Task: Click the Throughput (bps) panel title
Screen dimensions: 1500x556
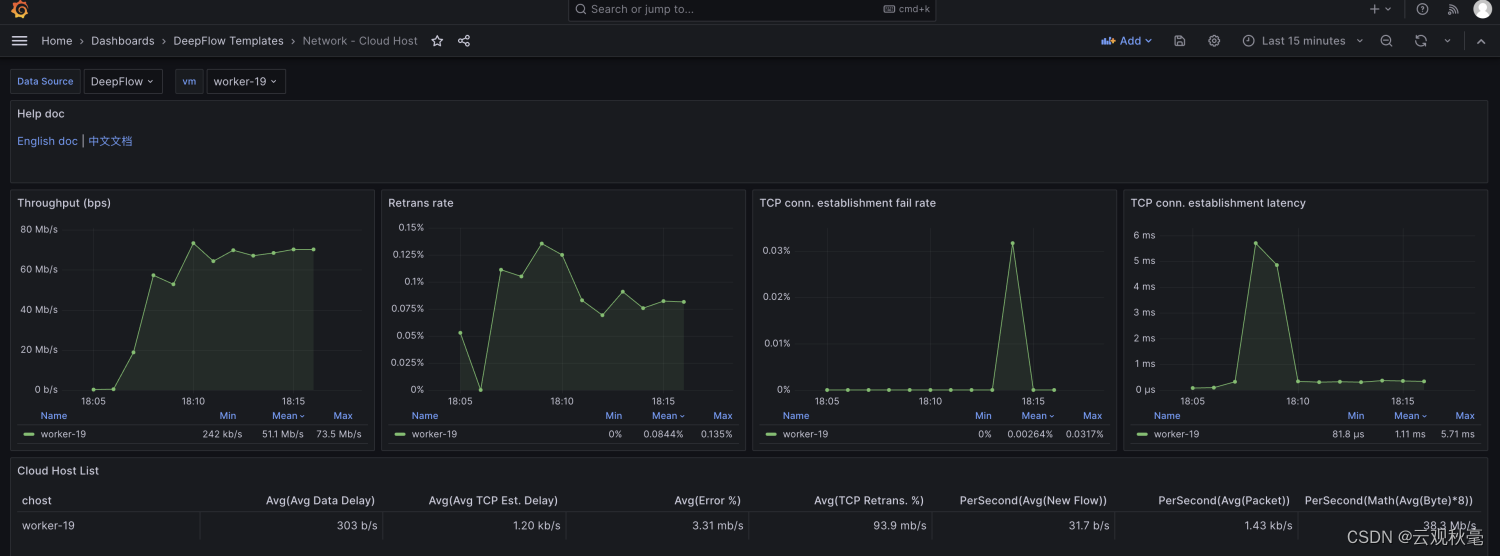Action: point(64,203)
